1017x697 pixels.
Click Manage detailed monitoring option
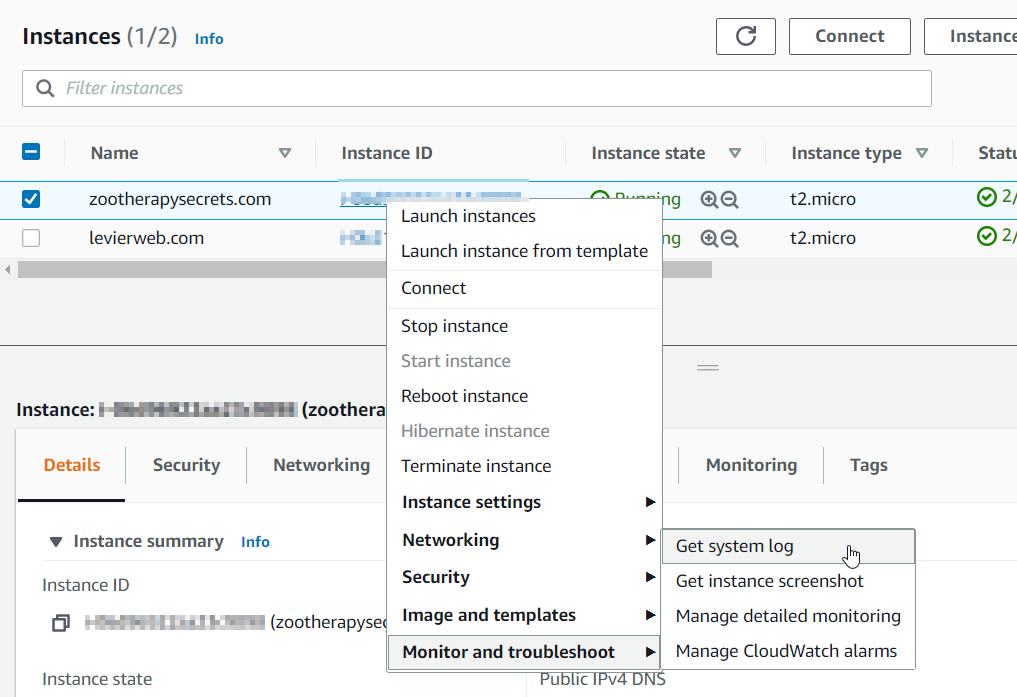tap(788, 617)
